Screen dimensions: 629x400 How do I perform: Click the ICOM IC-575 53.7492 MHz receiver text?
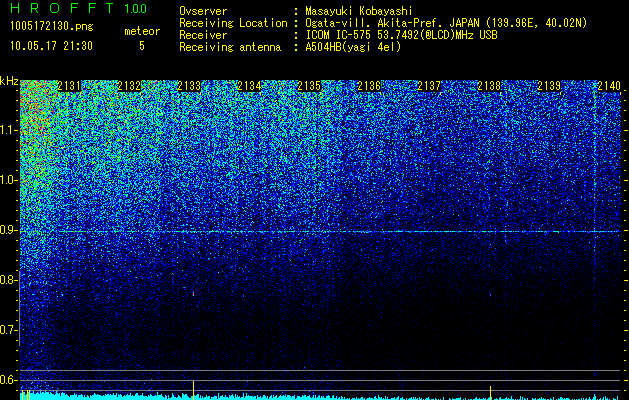click(401, 35)
